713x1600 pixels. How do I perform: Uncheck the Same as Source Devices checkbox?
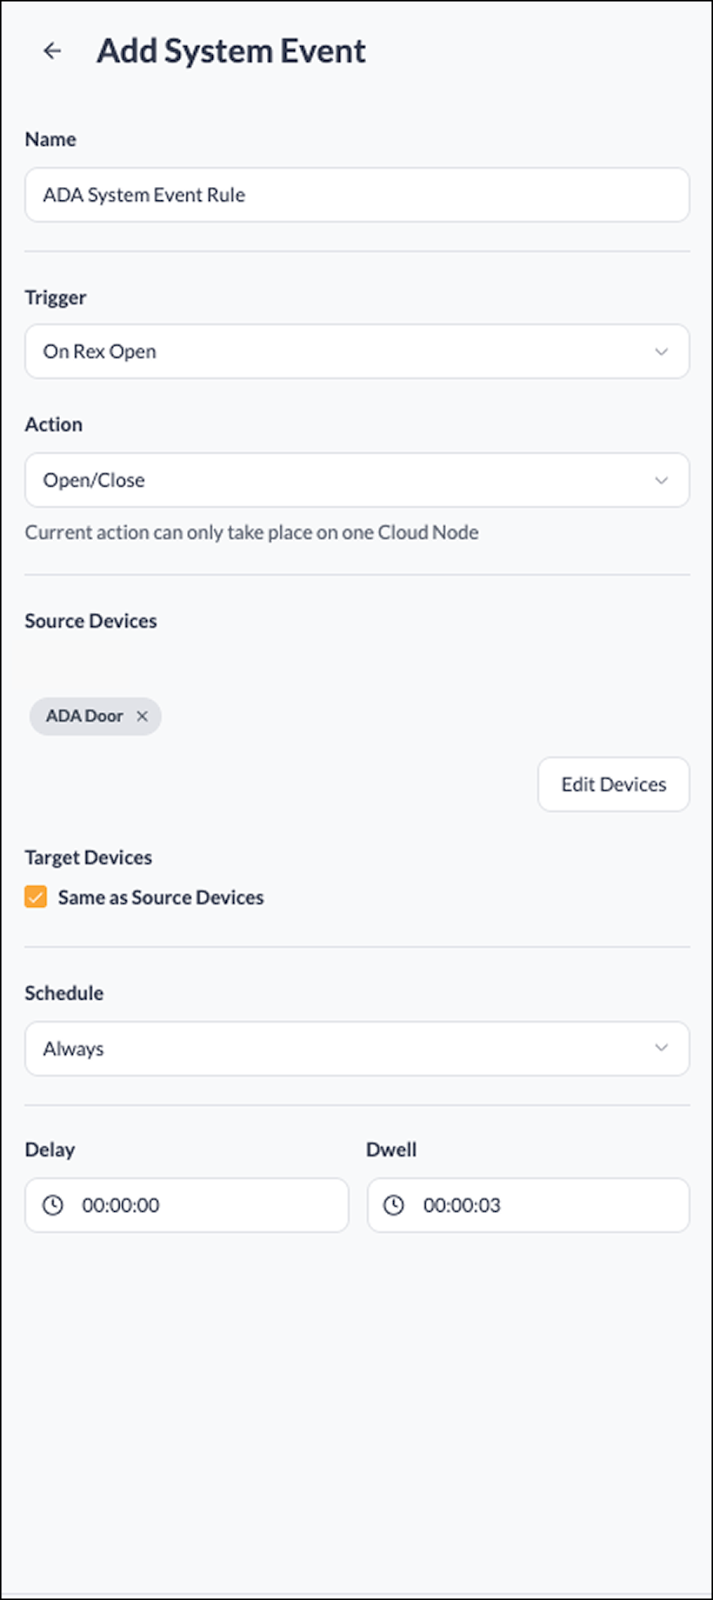[36, 897]
